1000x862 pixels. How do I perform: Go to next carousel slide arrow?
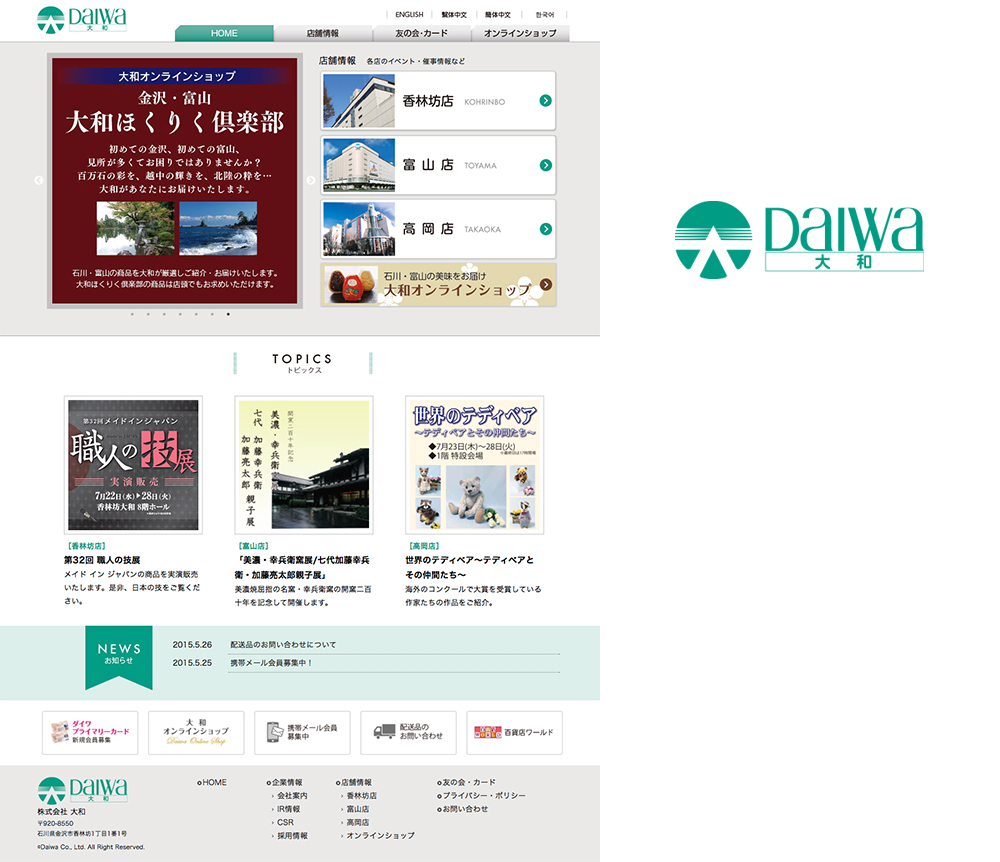click(311, 180)
